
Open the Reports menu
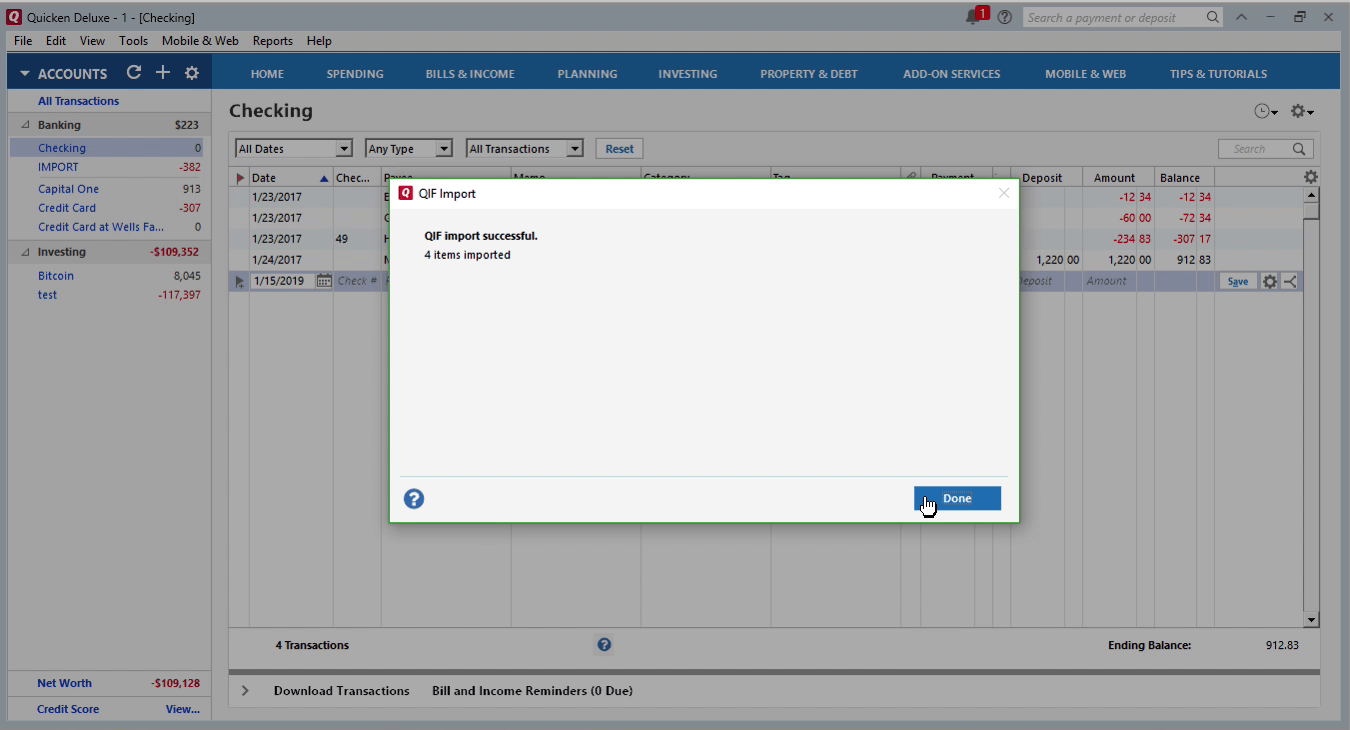pyautogui.click(x=272, y=41)
